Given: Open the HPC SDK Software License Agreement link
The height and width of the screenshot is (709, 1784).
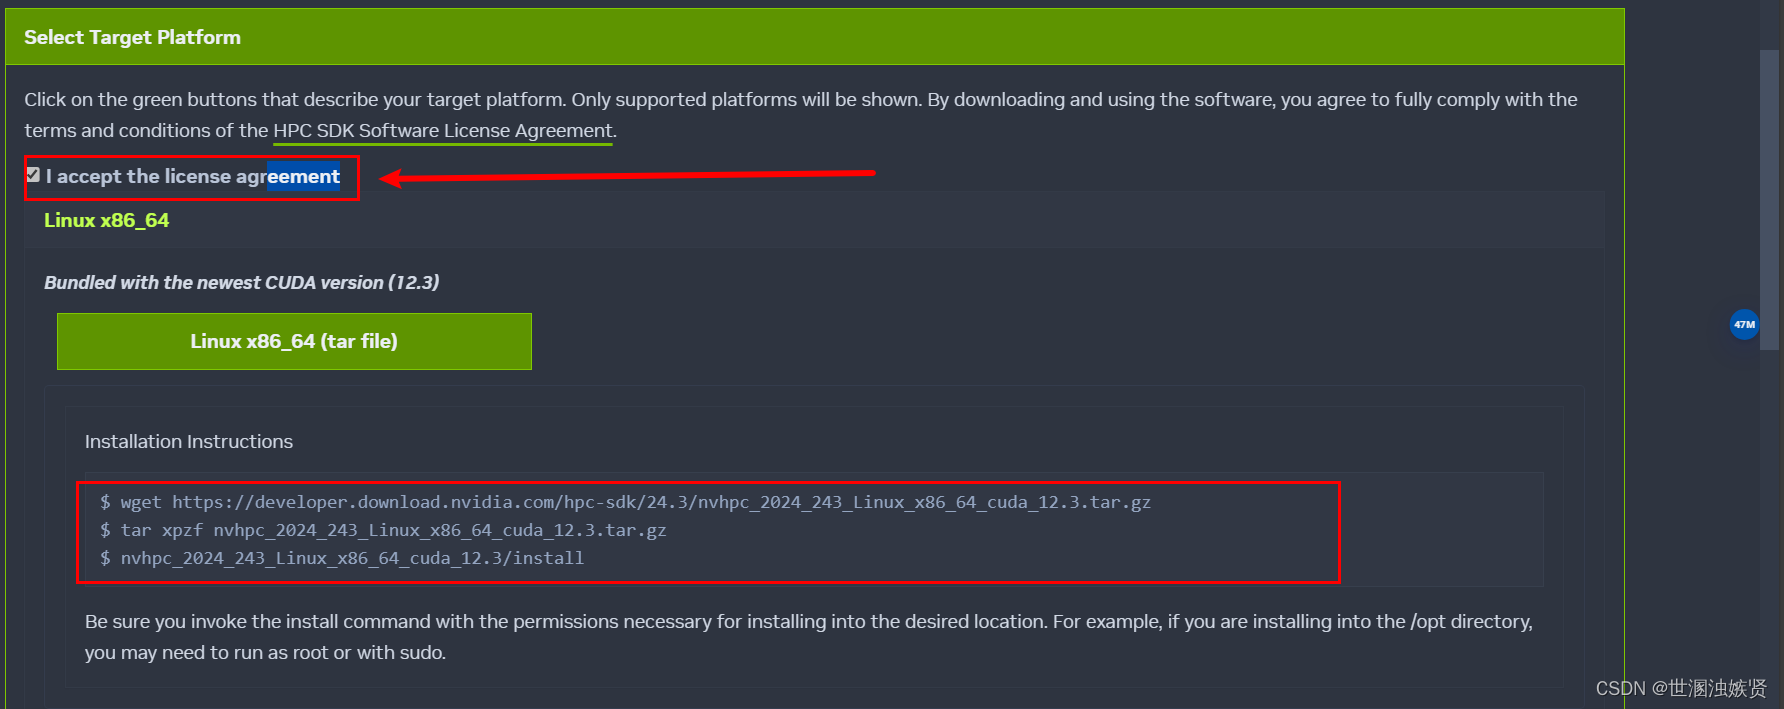Looking at the screenshot, I should pyautogui.click(x=443, y=131).
